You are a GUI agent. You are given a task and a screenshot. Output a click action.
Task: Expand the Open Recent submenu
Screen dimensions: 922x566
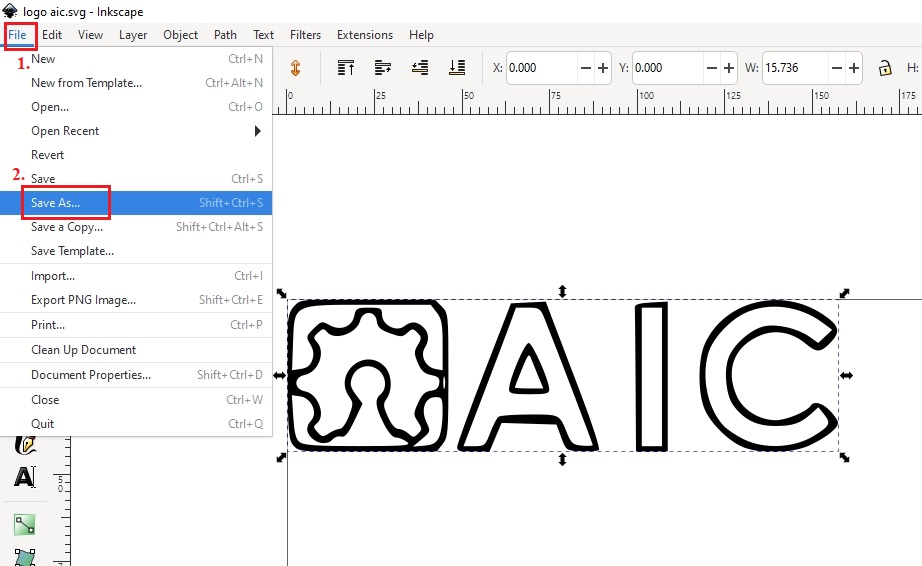136,131
